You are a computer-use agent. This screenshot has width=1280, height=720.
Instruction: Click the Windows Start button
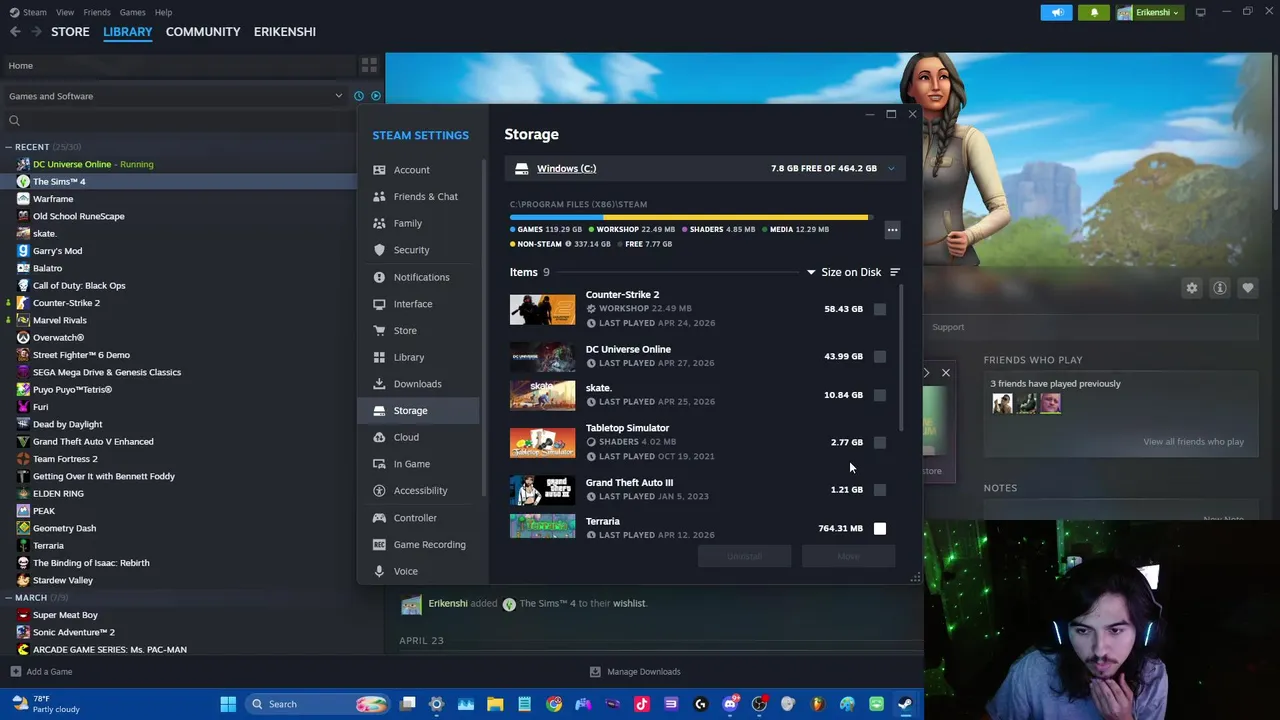point(228,704)
